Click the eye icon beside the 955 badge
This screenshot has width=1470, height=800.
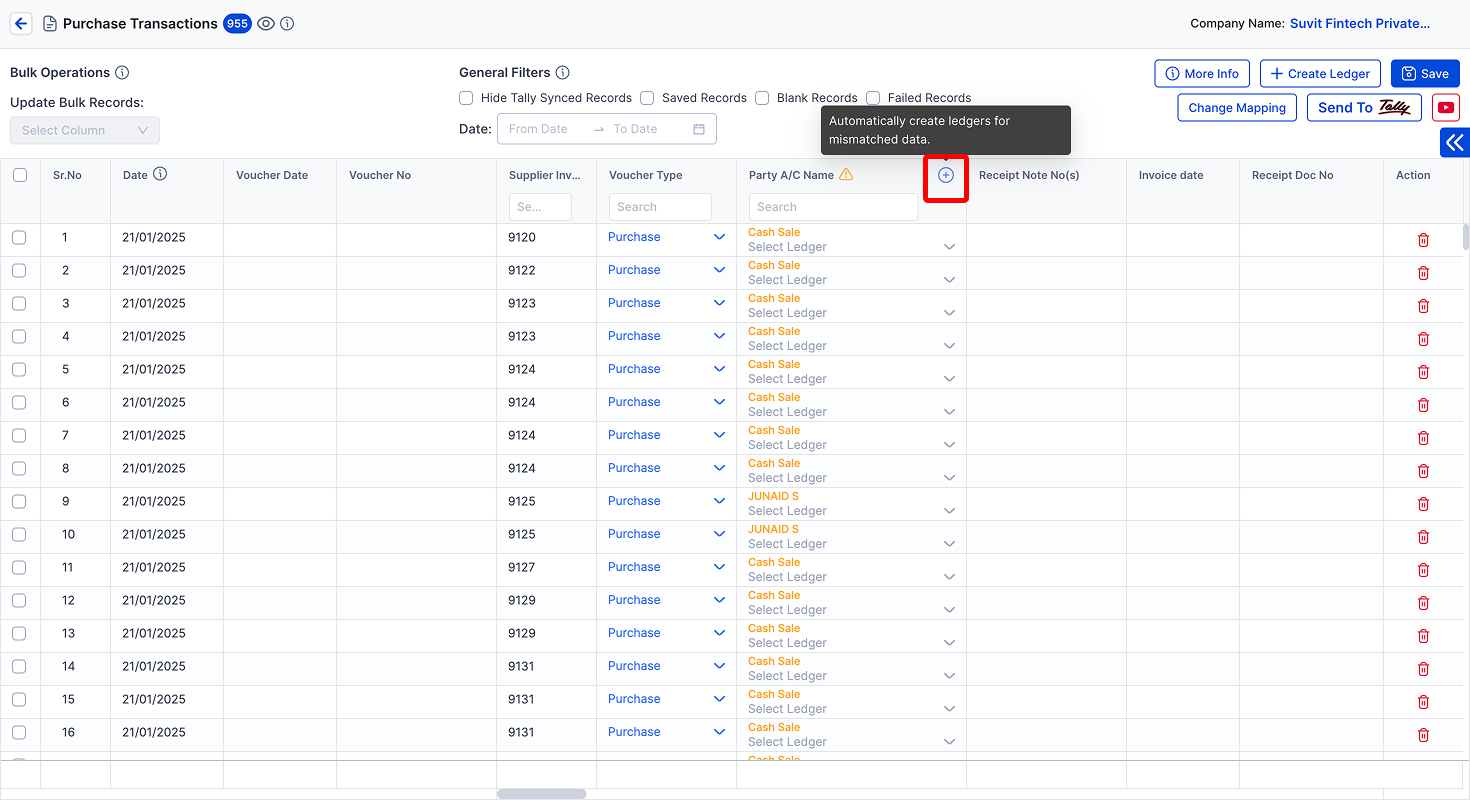coord(266,24)
